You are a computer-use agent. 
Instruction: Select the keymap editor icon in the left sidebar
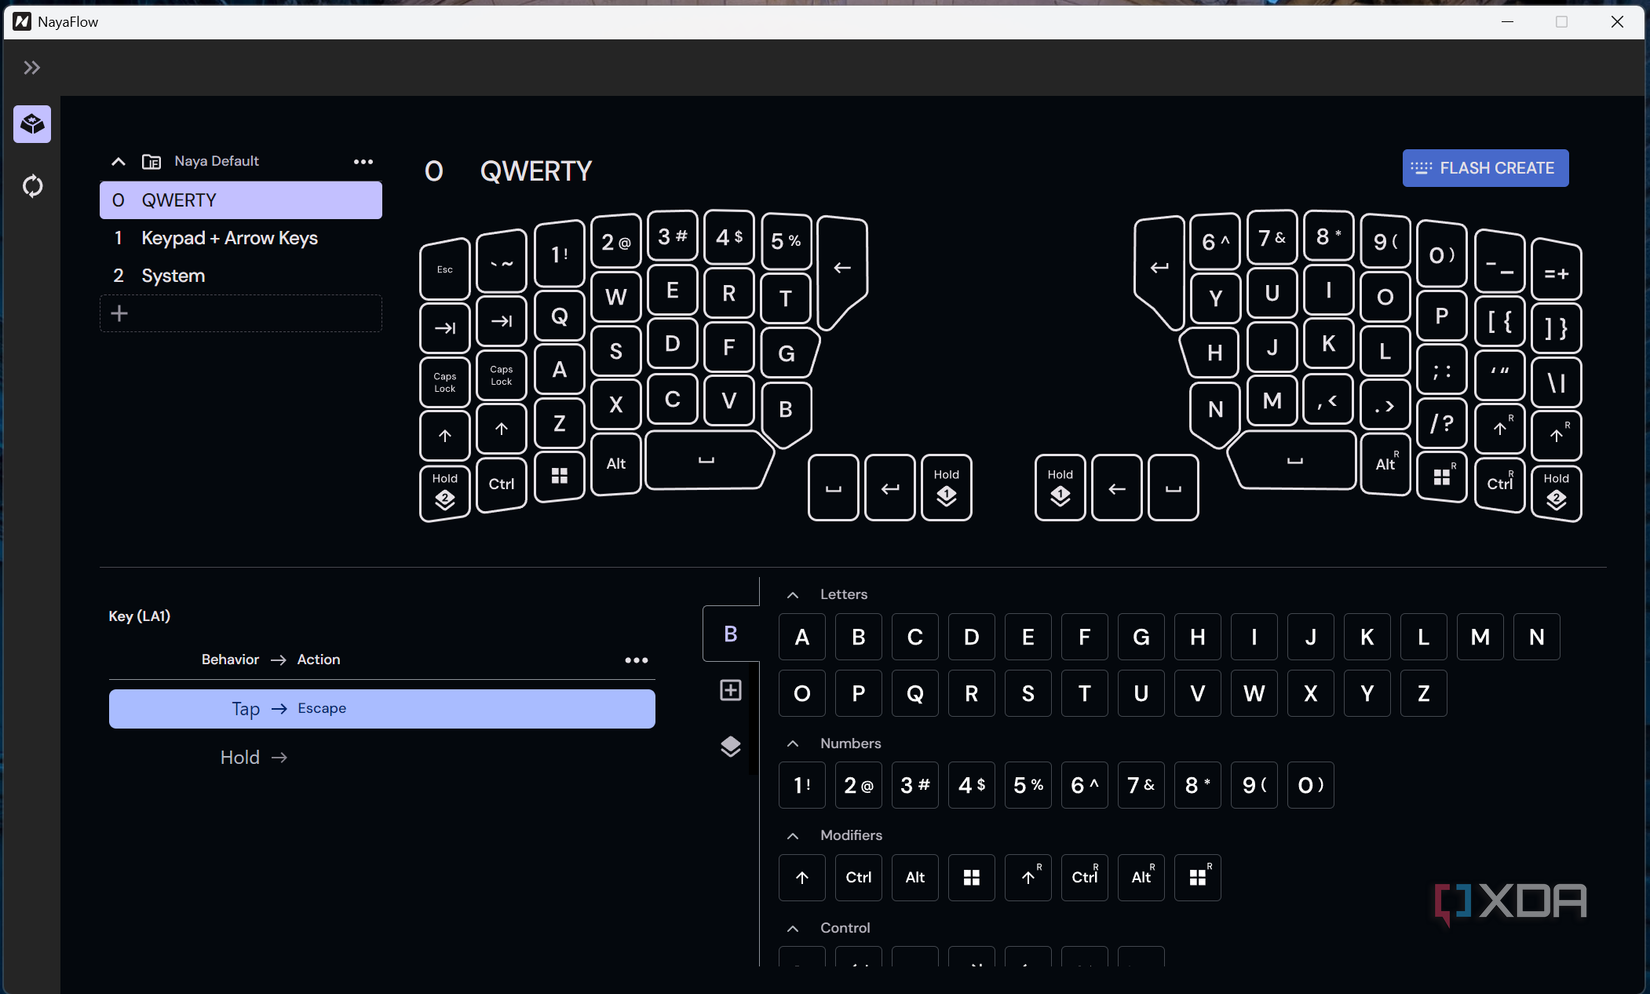coord(32,124)
